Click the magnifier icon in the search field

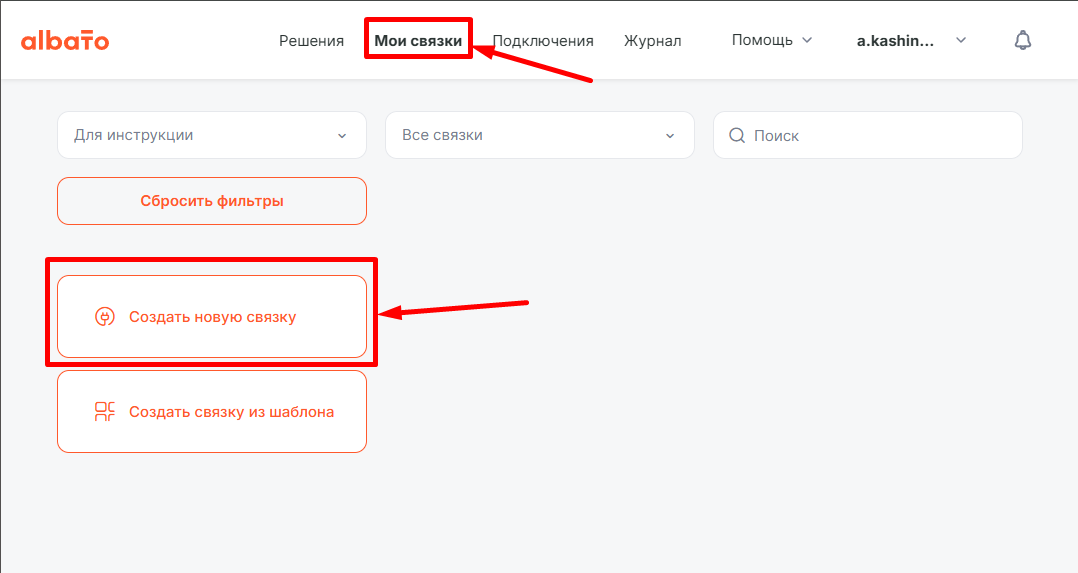737,135
